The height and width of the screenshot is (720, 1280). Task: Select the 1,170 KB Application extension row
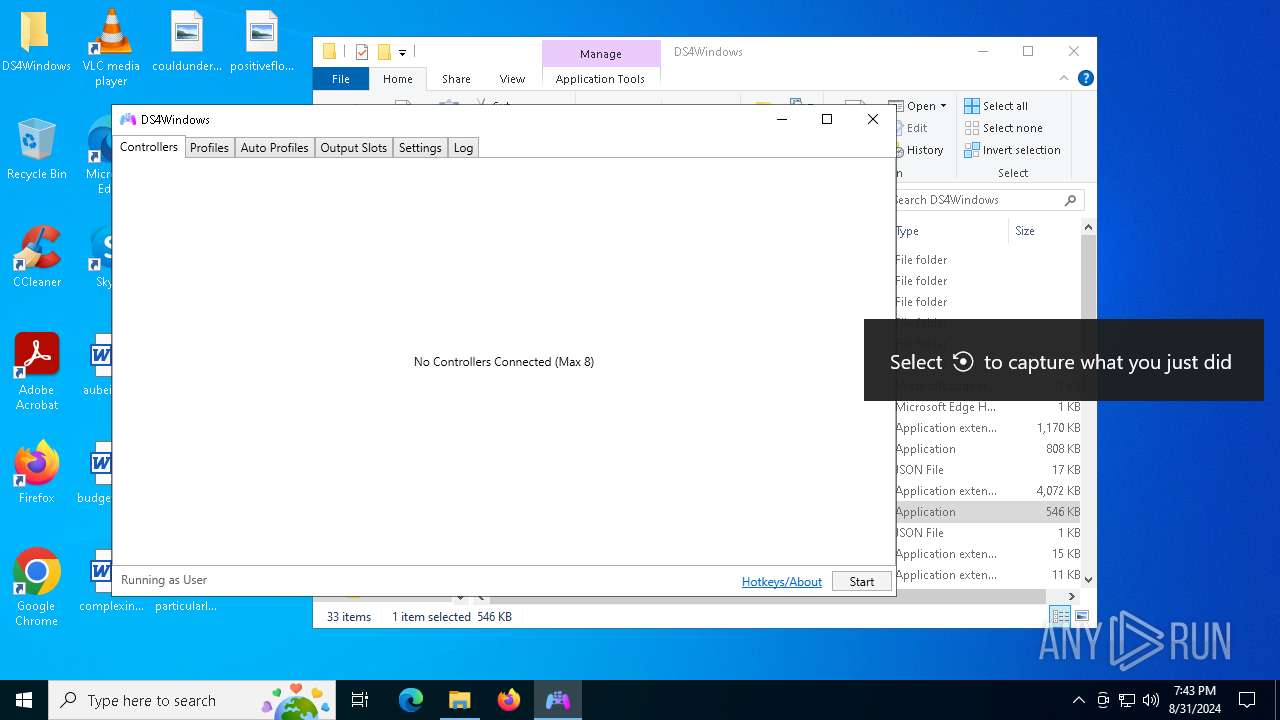coord(988,428)
